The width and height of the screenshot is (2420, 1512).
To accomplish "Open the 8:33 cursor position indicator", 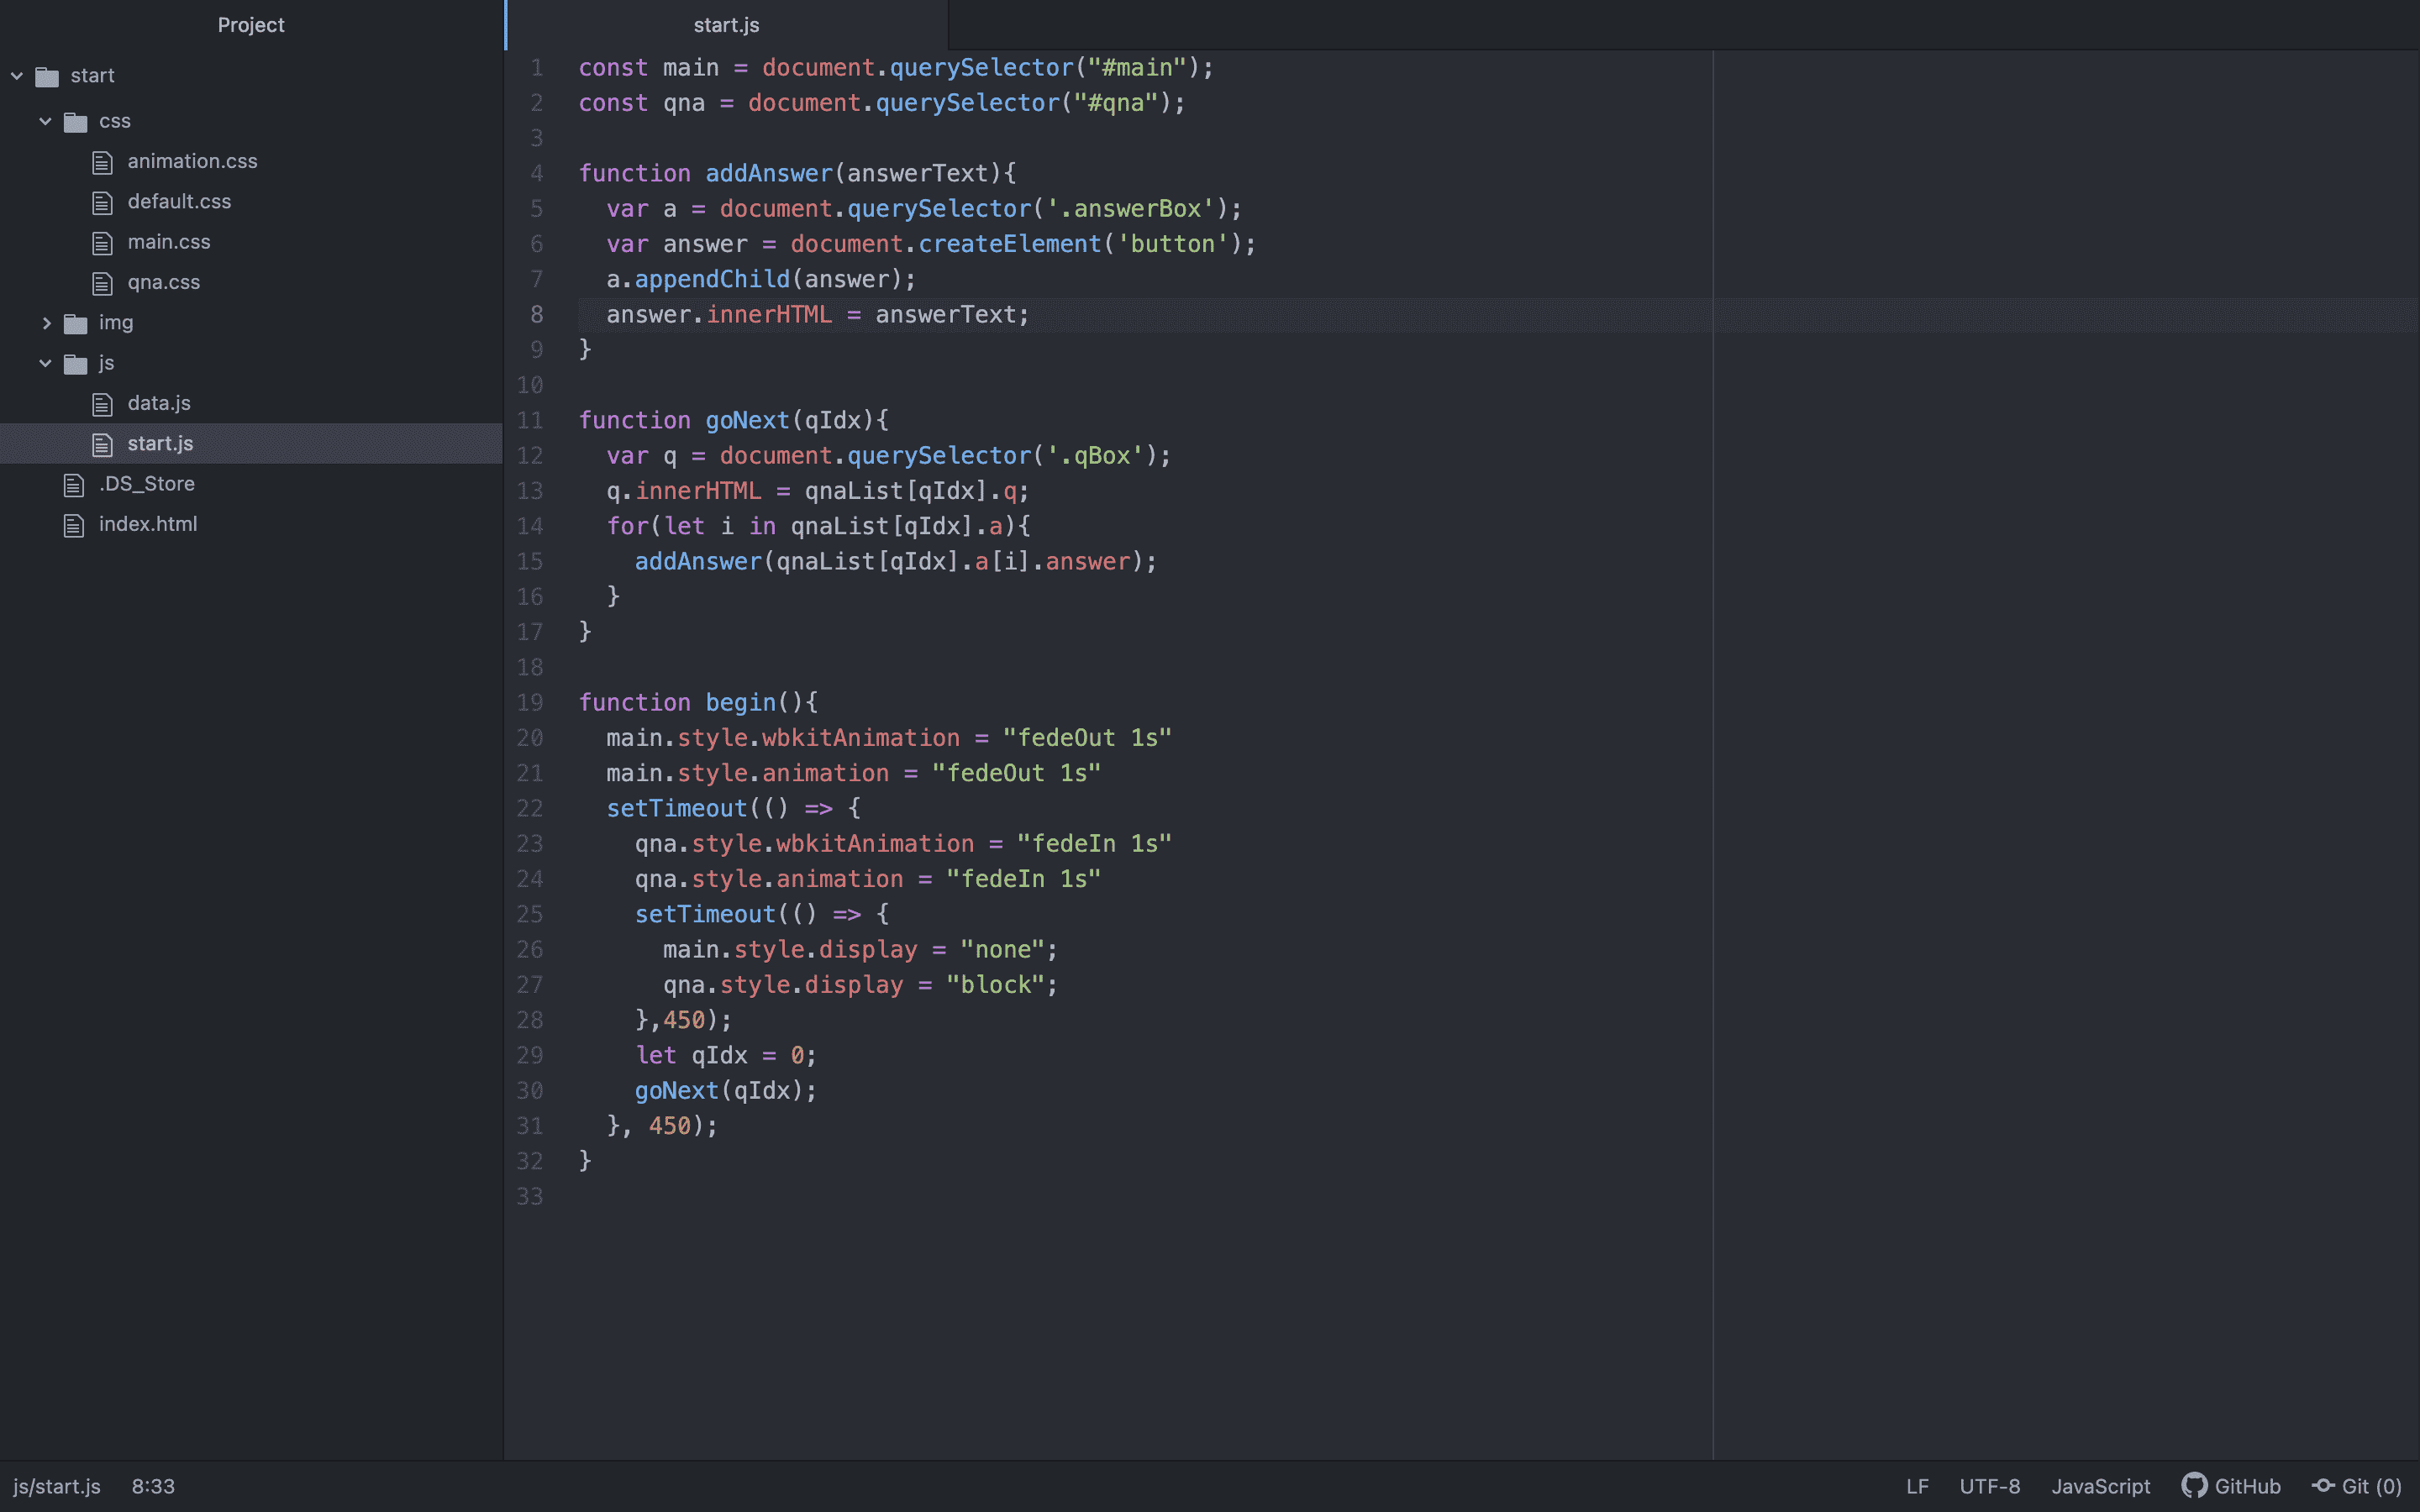I will click(x=153, y=1486).
